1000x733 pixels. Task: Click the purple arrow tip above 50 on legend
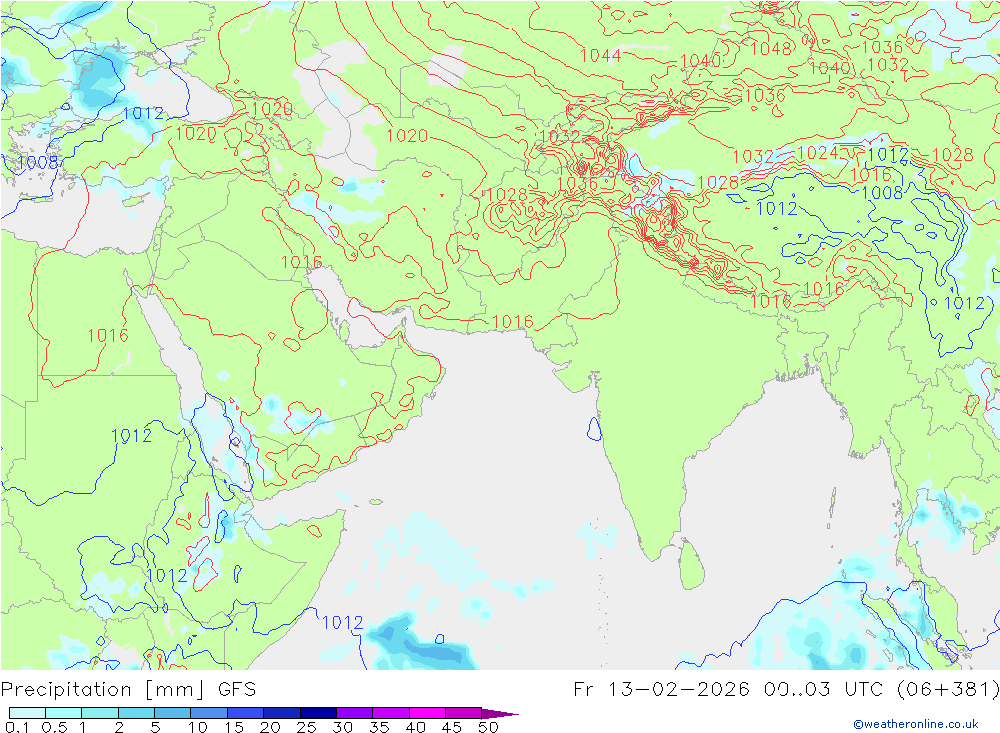[x=500, y=713]
